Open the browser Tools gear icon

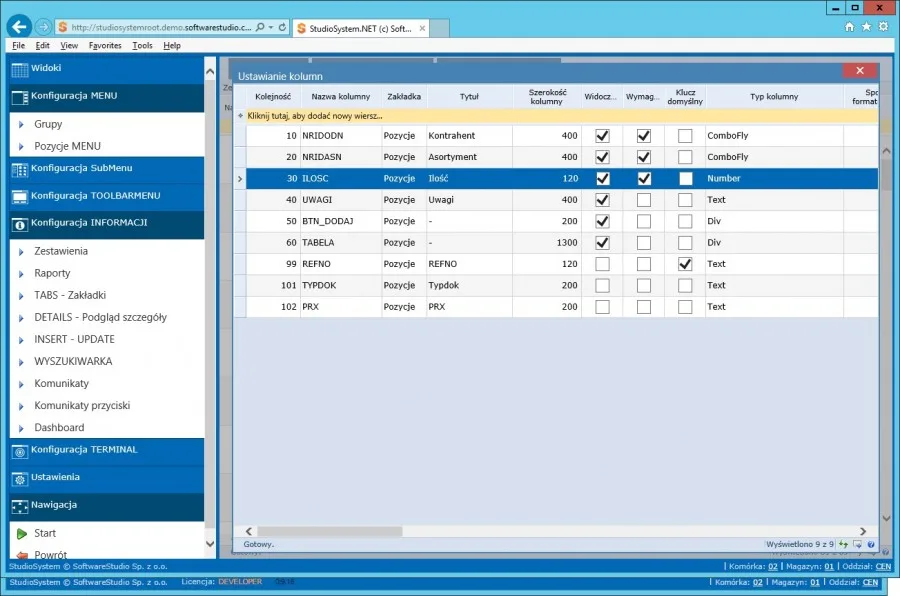883,26
